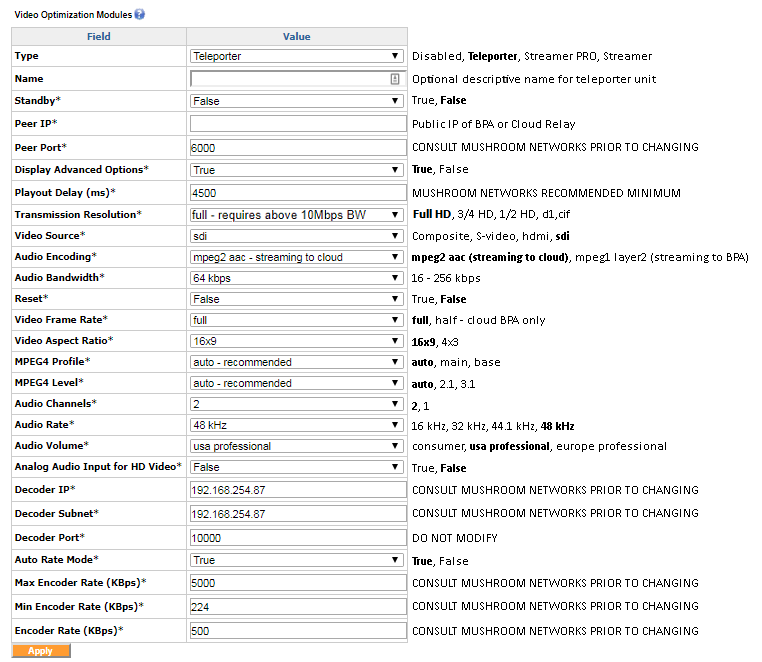
Task: Click the Min Encoder Rate field
Action: (x=298, y=606)
